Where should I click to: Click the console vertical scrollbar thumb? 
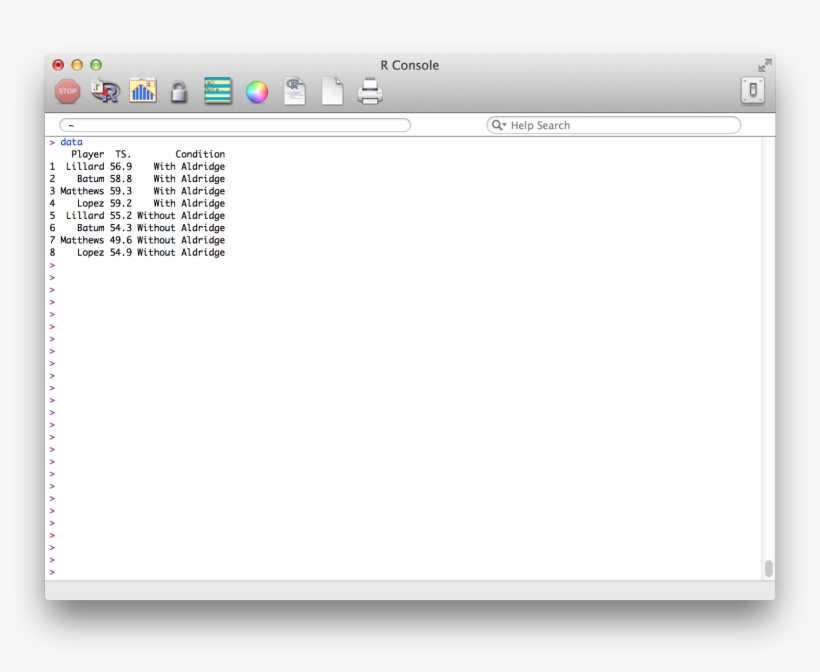[768, 568]
